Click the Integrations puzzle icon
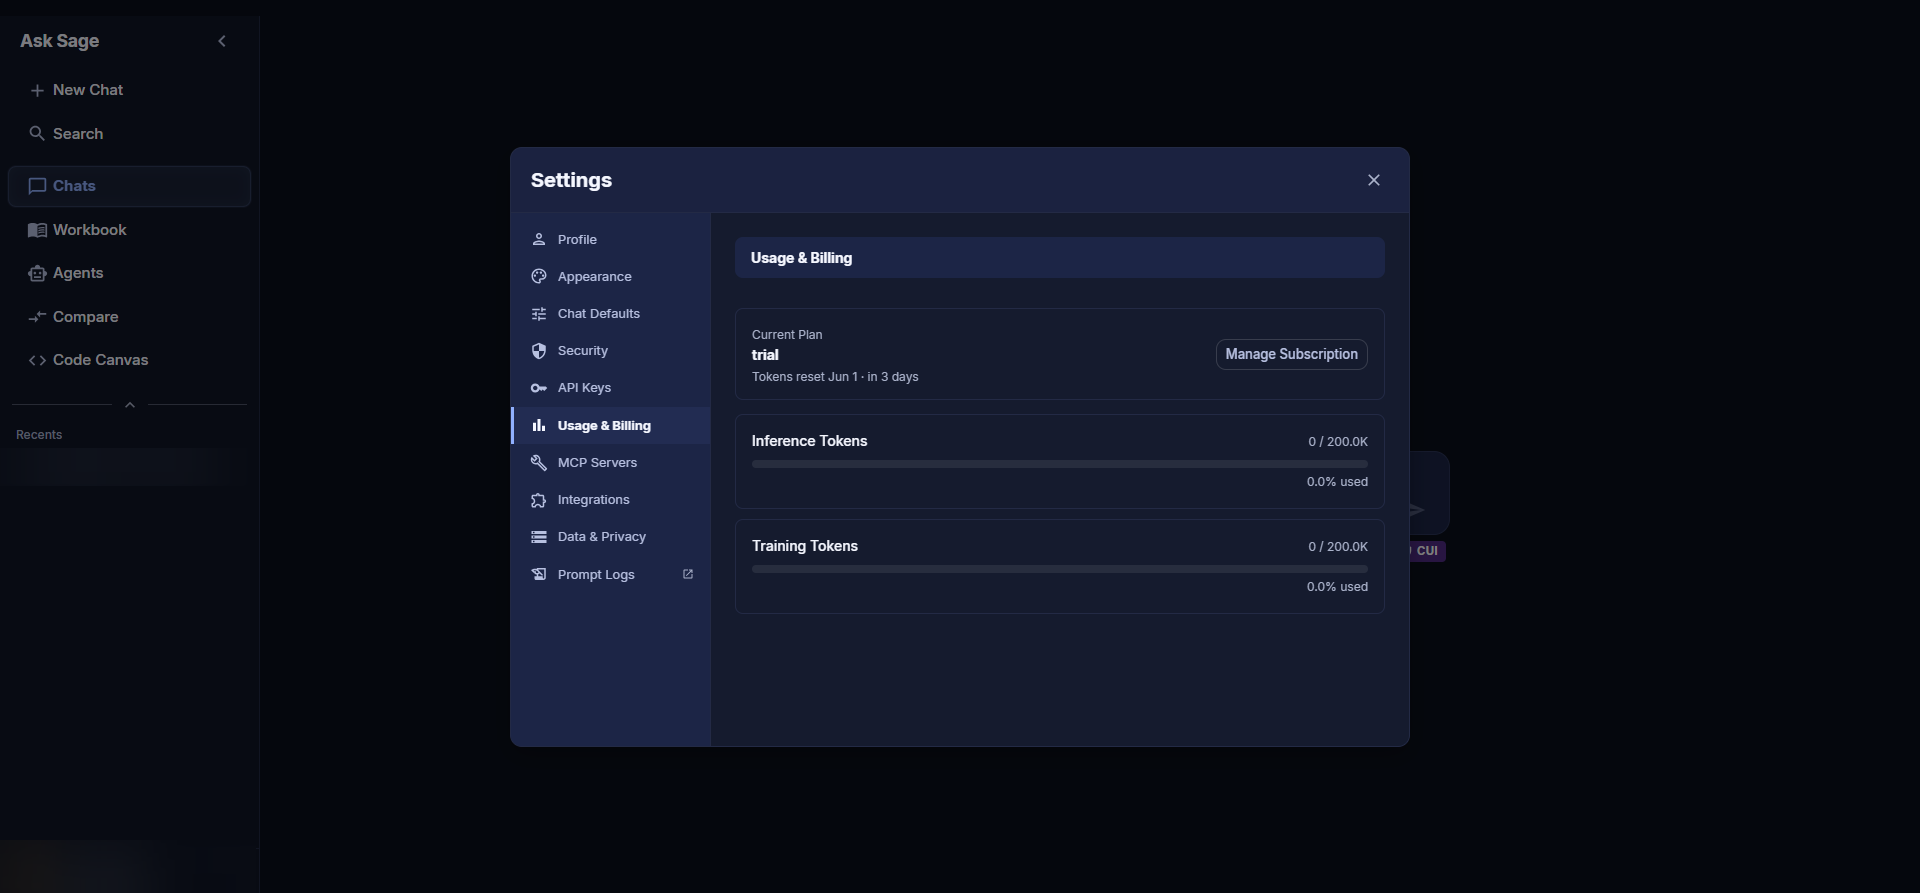This screenshot has height=893, width=1920. pos(539,500)
